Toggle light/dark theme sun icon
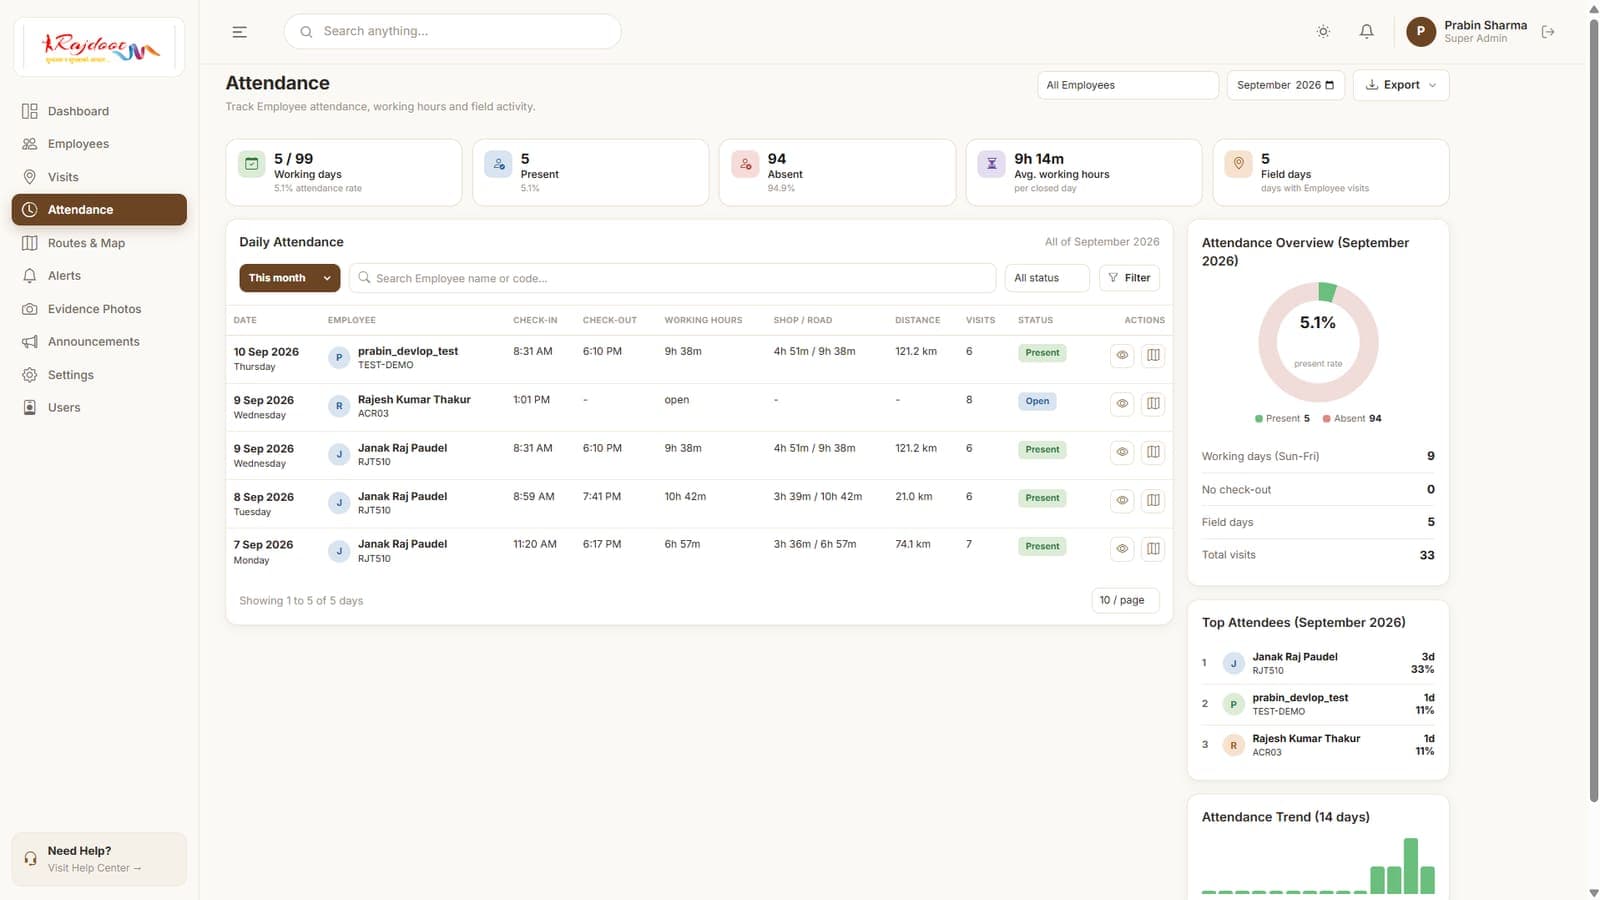 tap(1323, 32)
